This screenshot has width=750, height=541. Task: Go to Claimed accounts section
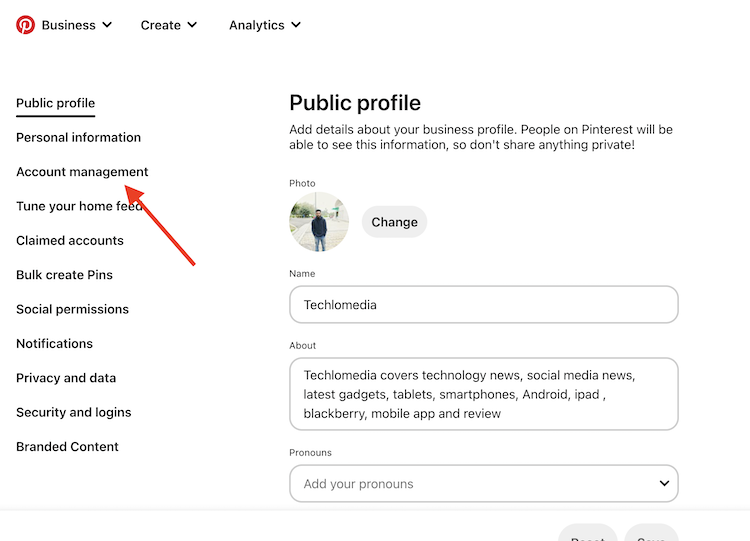tap(70, 241)
